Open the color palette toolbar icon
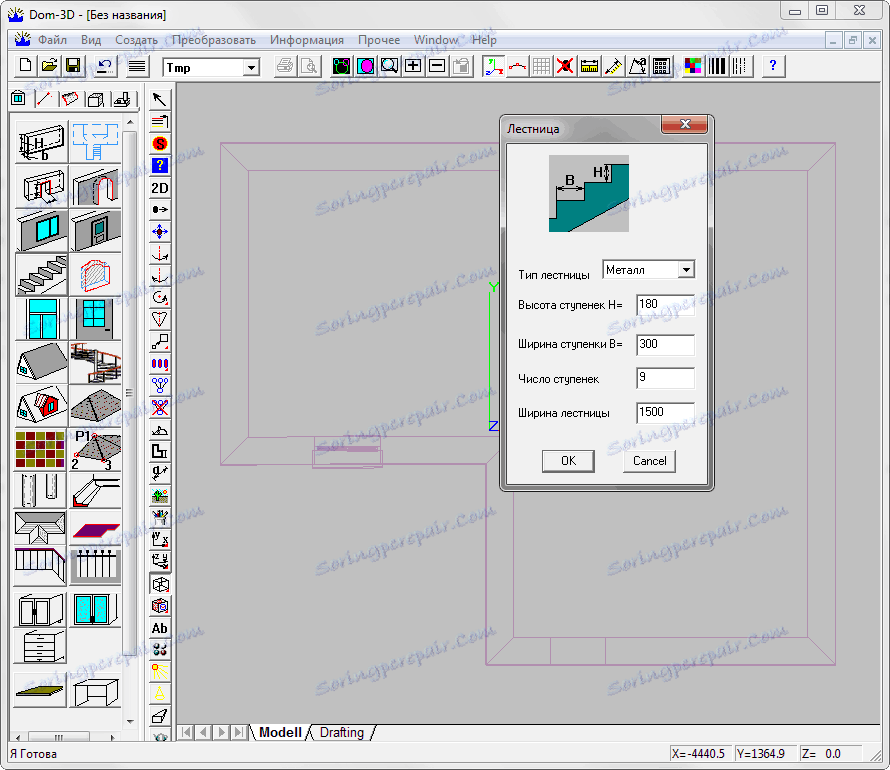The width and height of the screenshot is (890, 770). [693, 67]
